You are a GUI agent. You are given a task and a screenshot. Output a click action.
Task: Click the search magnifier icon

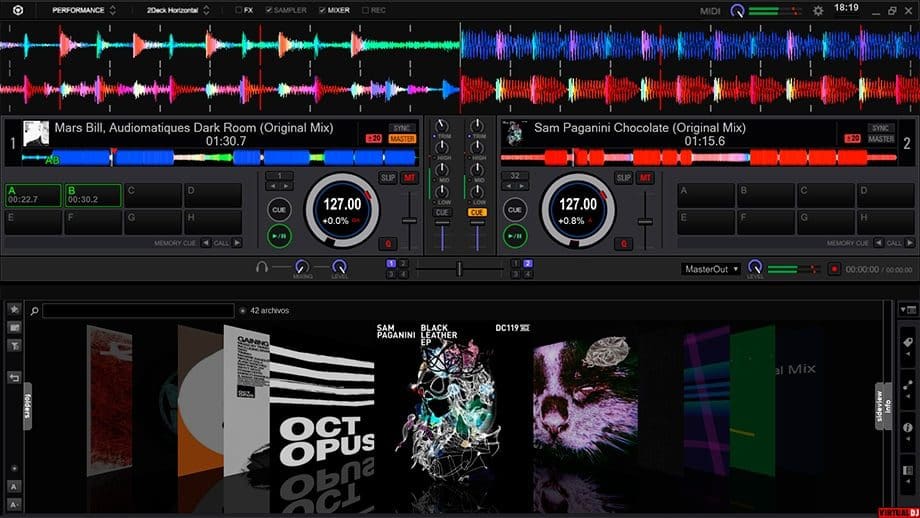pyautogui.click(x=35, y=311)
